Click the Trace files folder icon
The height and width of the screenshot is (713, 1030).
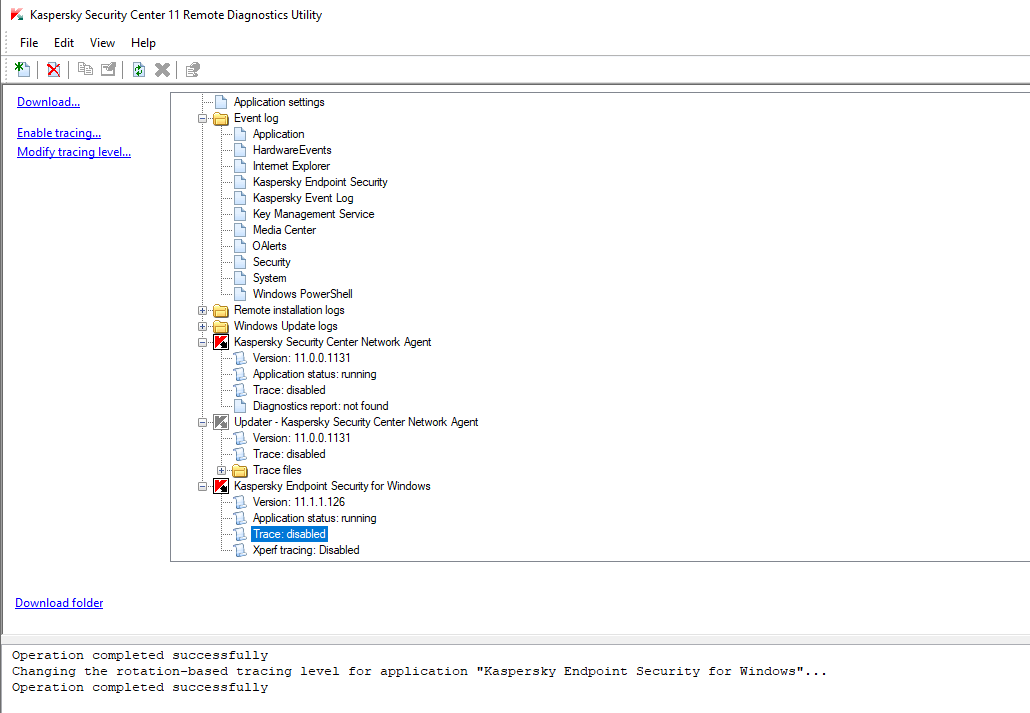[240, 471]
